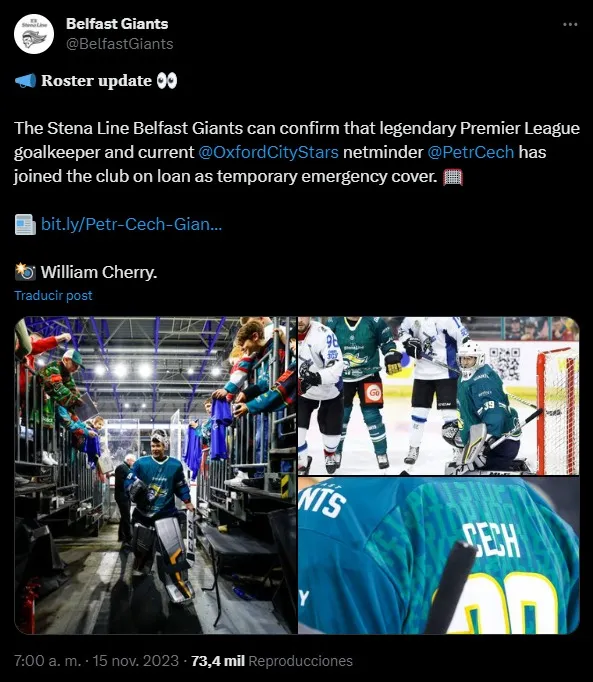593x682 pixels.
Task: Open the 73,4 mil Reproducciones count
Action: point(272,661)
